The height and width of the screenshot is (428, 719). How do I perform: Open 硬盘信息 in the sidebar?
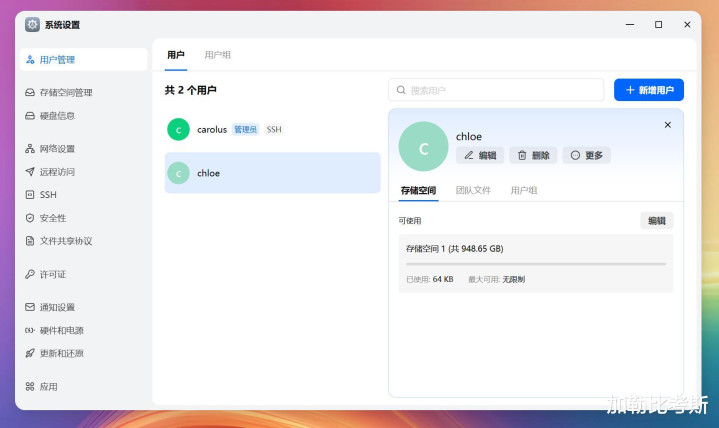50,116
